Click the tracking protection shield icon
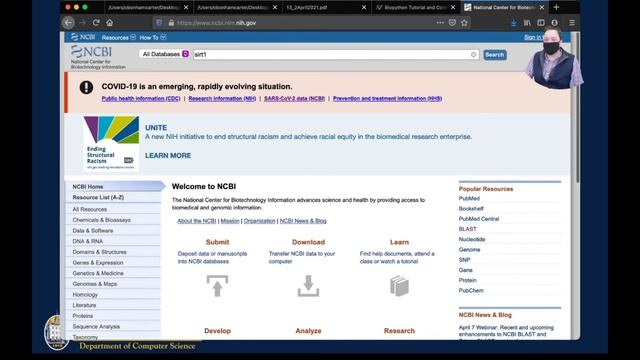This screenshot has width=640, height=360. coord(159,23)
